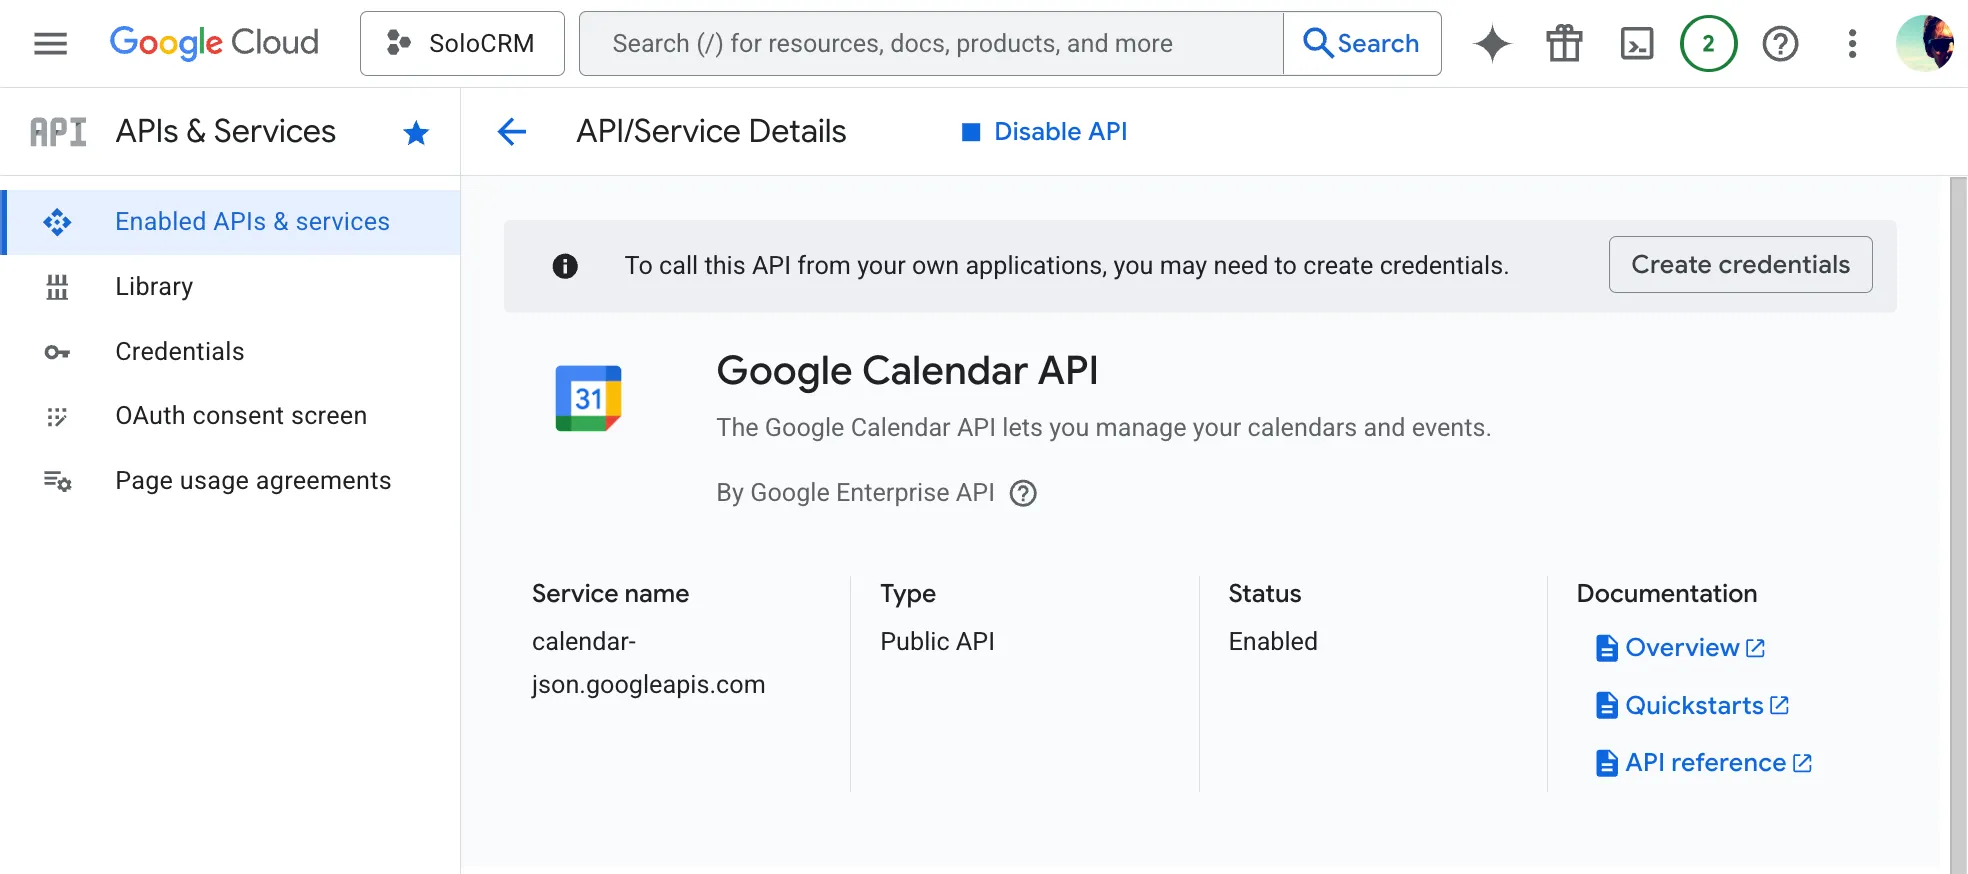Open the Quickstarts documentation link

pos(1707,706)
